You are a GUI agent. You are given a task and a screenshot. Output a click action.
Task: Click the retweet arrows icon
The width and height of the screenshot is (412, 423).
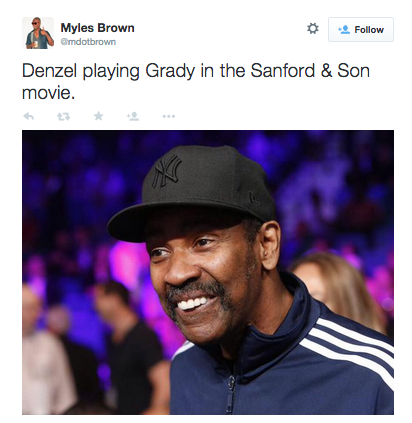point(63,116)
